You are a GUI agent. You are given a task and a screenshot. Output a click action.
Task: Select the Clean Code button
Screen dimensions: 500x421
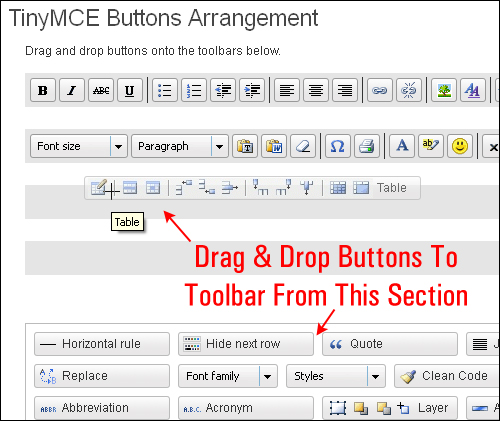tap(447, 376)
